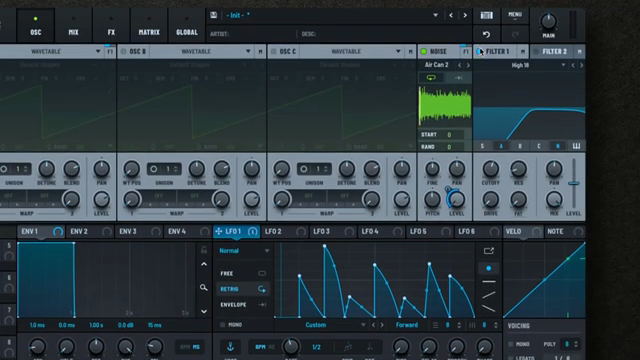Select LFO RETRIG trigger mode
Screen dimensions: 640x360
243,289
